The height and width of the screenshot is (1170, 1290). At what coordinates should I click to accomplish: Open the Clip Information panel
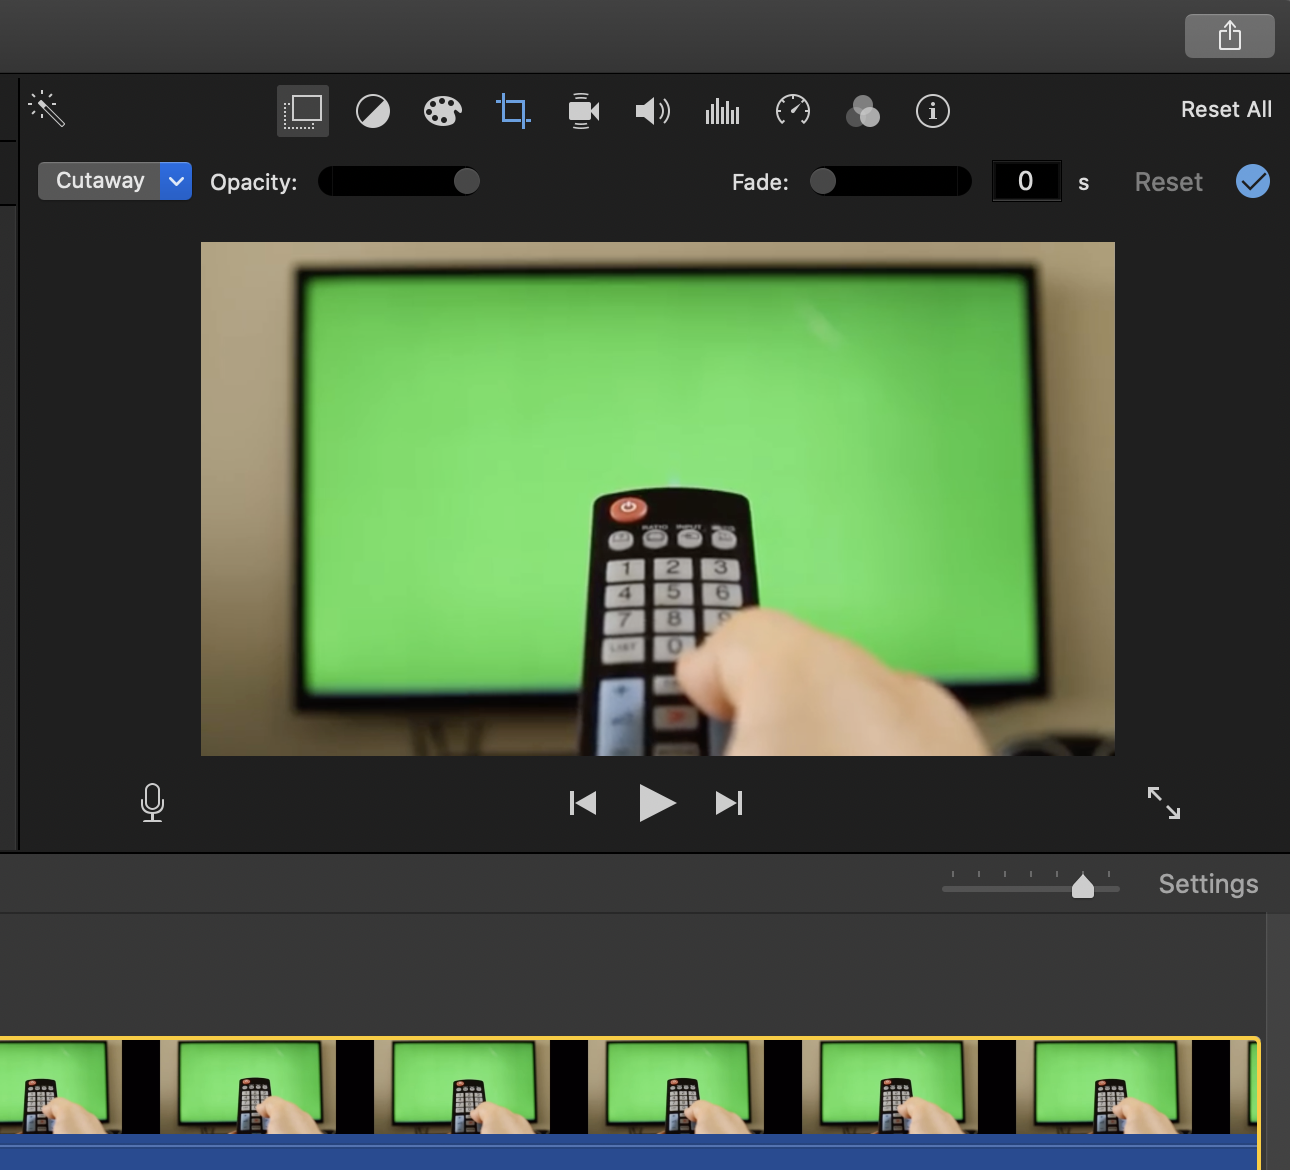[932, 111]
